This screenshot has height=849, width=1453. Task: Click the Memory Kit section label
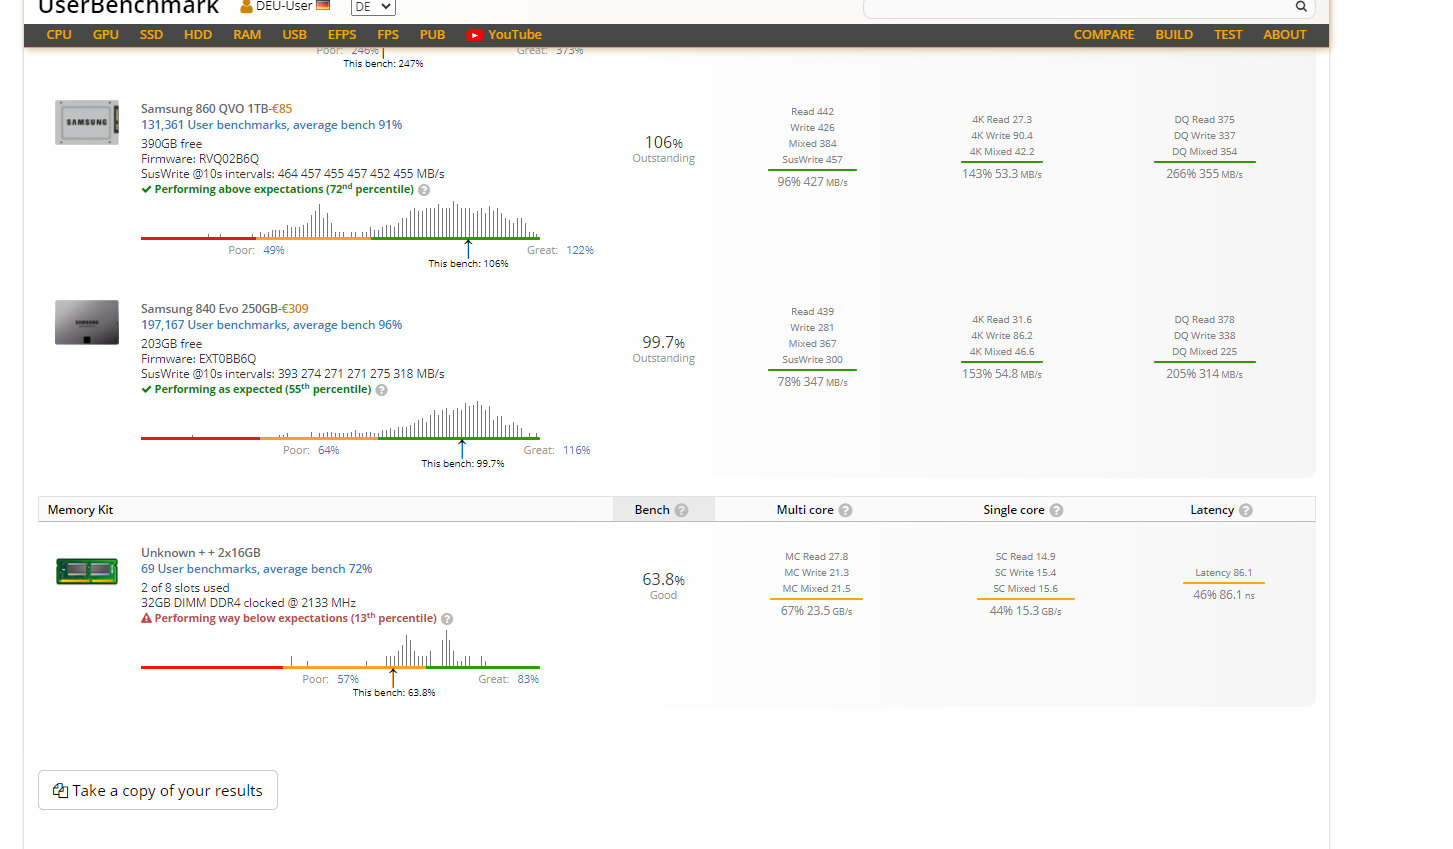(80, 510)
